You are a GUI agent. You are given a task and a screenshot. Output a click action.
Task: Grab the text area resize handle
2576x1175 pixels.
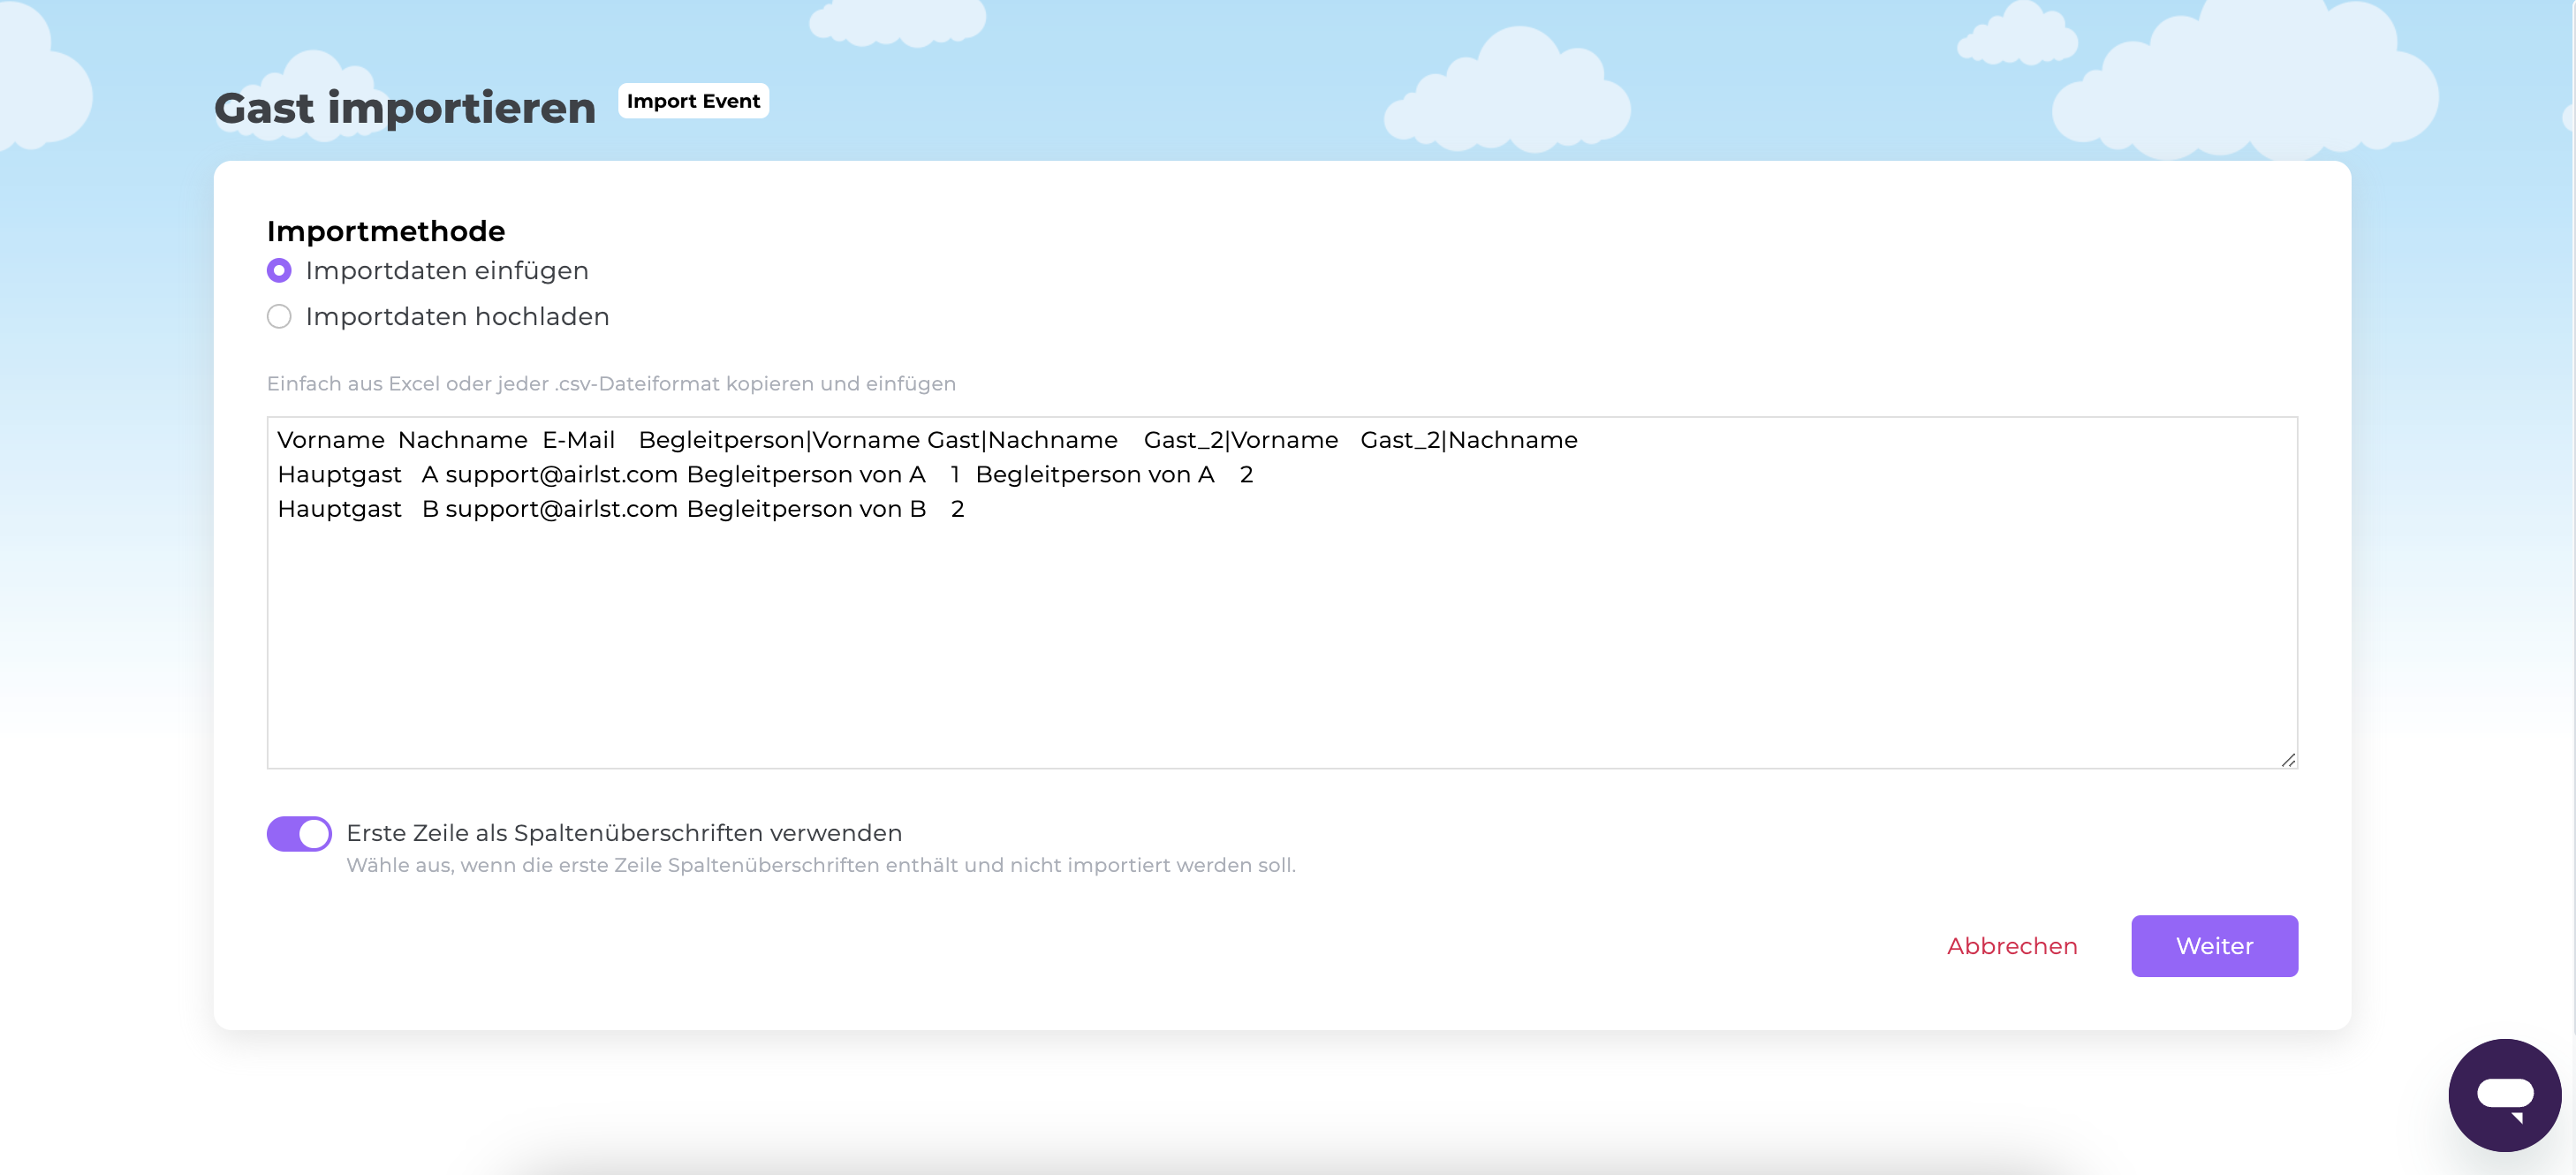click(x=2288, y=760)
